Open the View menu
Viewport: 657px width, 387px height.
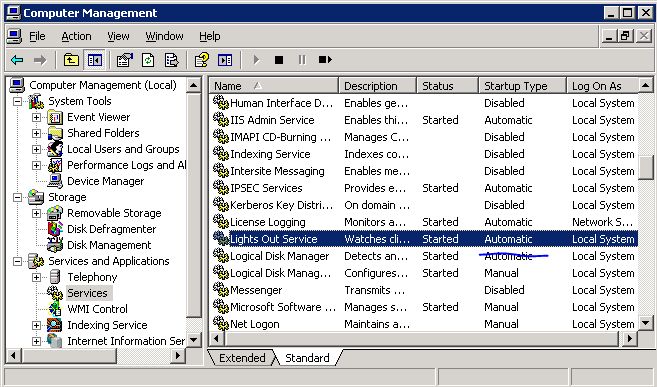[x=118, y=37]
